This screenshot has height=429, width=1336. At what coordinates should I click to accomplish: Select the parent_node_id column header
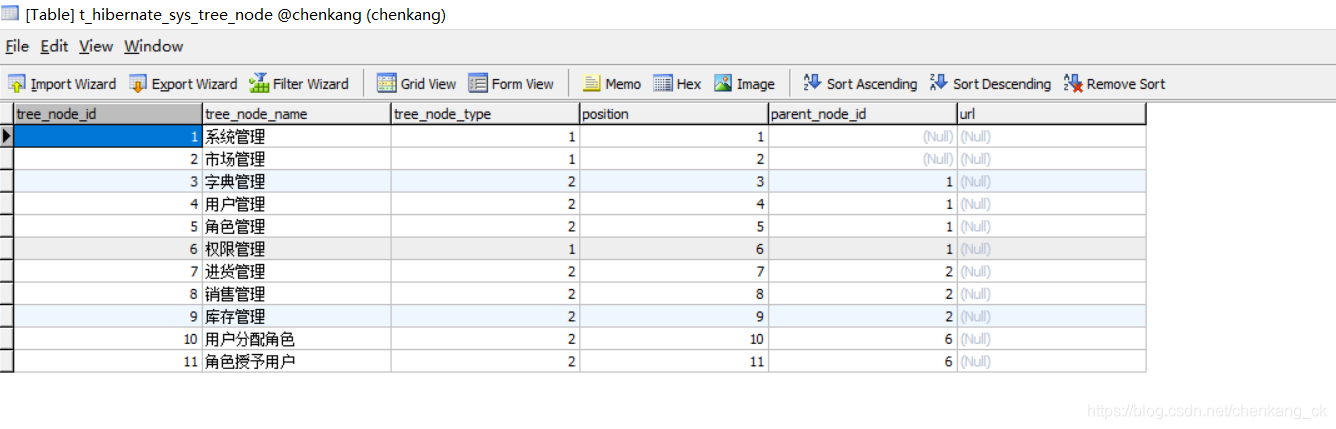pos(862,114)
